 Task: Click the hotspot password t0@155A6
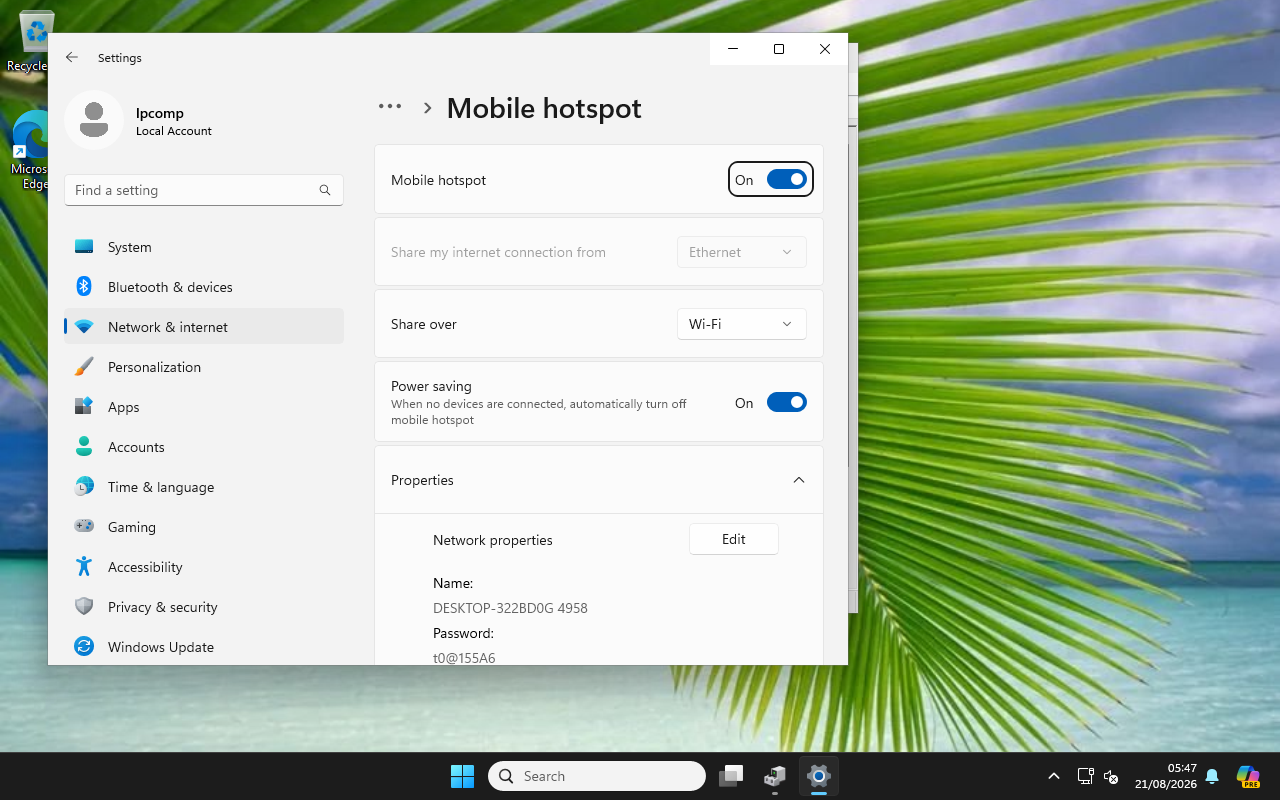point(464,658)
